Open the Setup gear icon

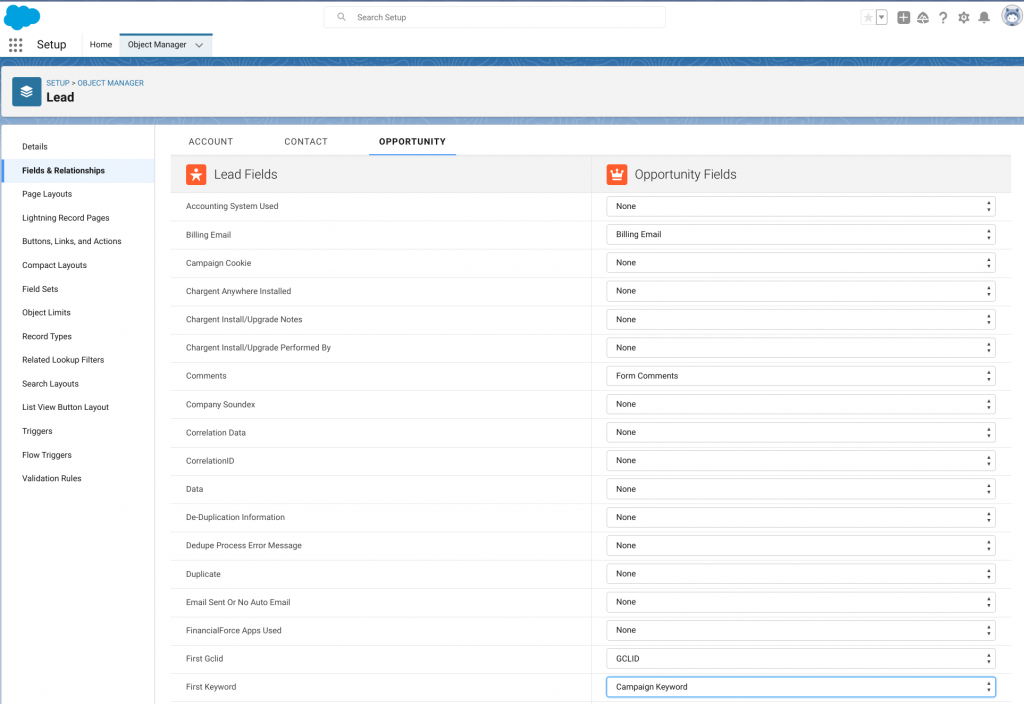click(x=964, y=17)
